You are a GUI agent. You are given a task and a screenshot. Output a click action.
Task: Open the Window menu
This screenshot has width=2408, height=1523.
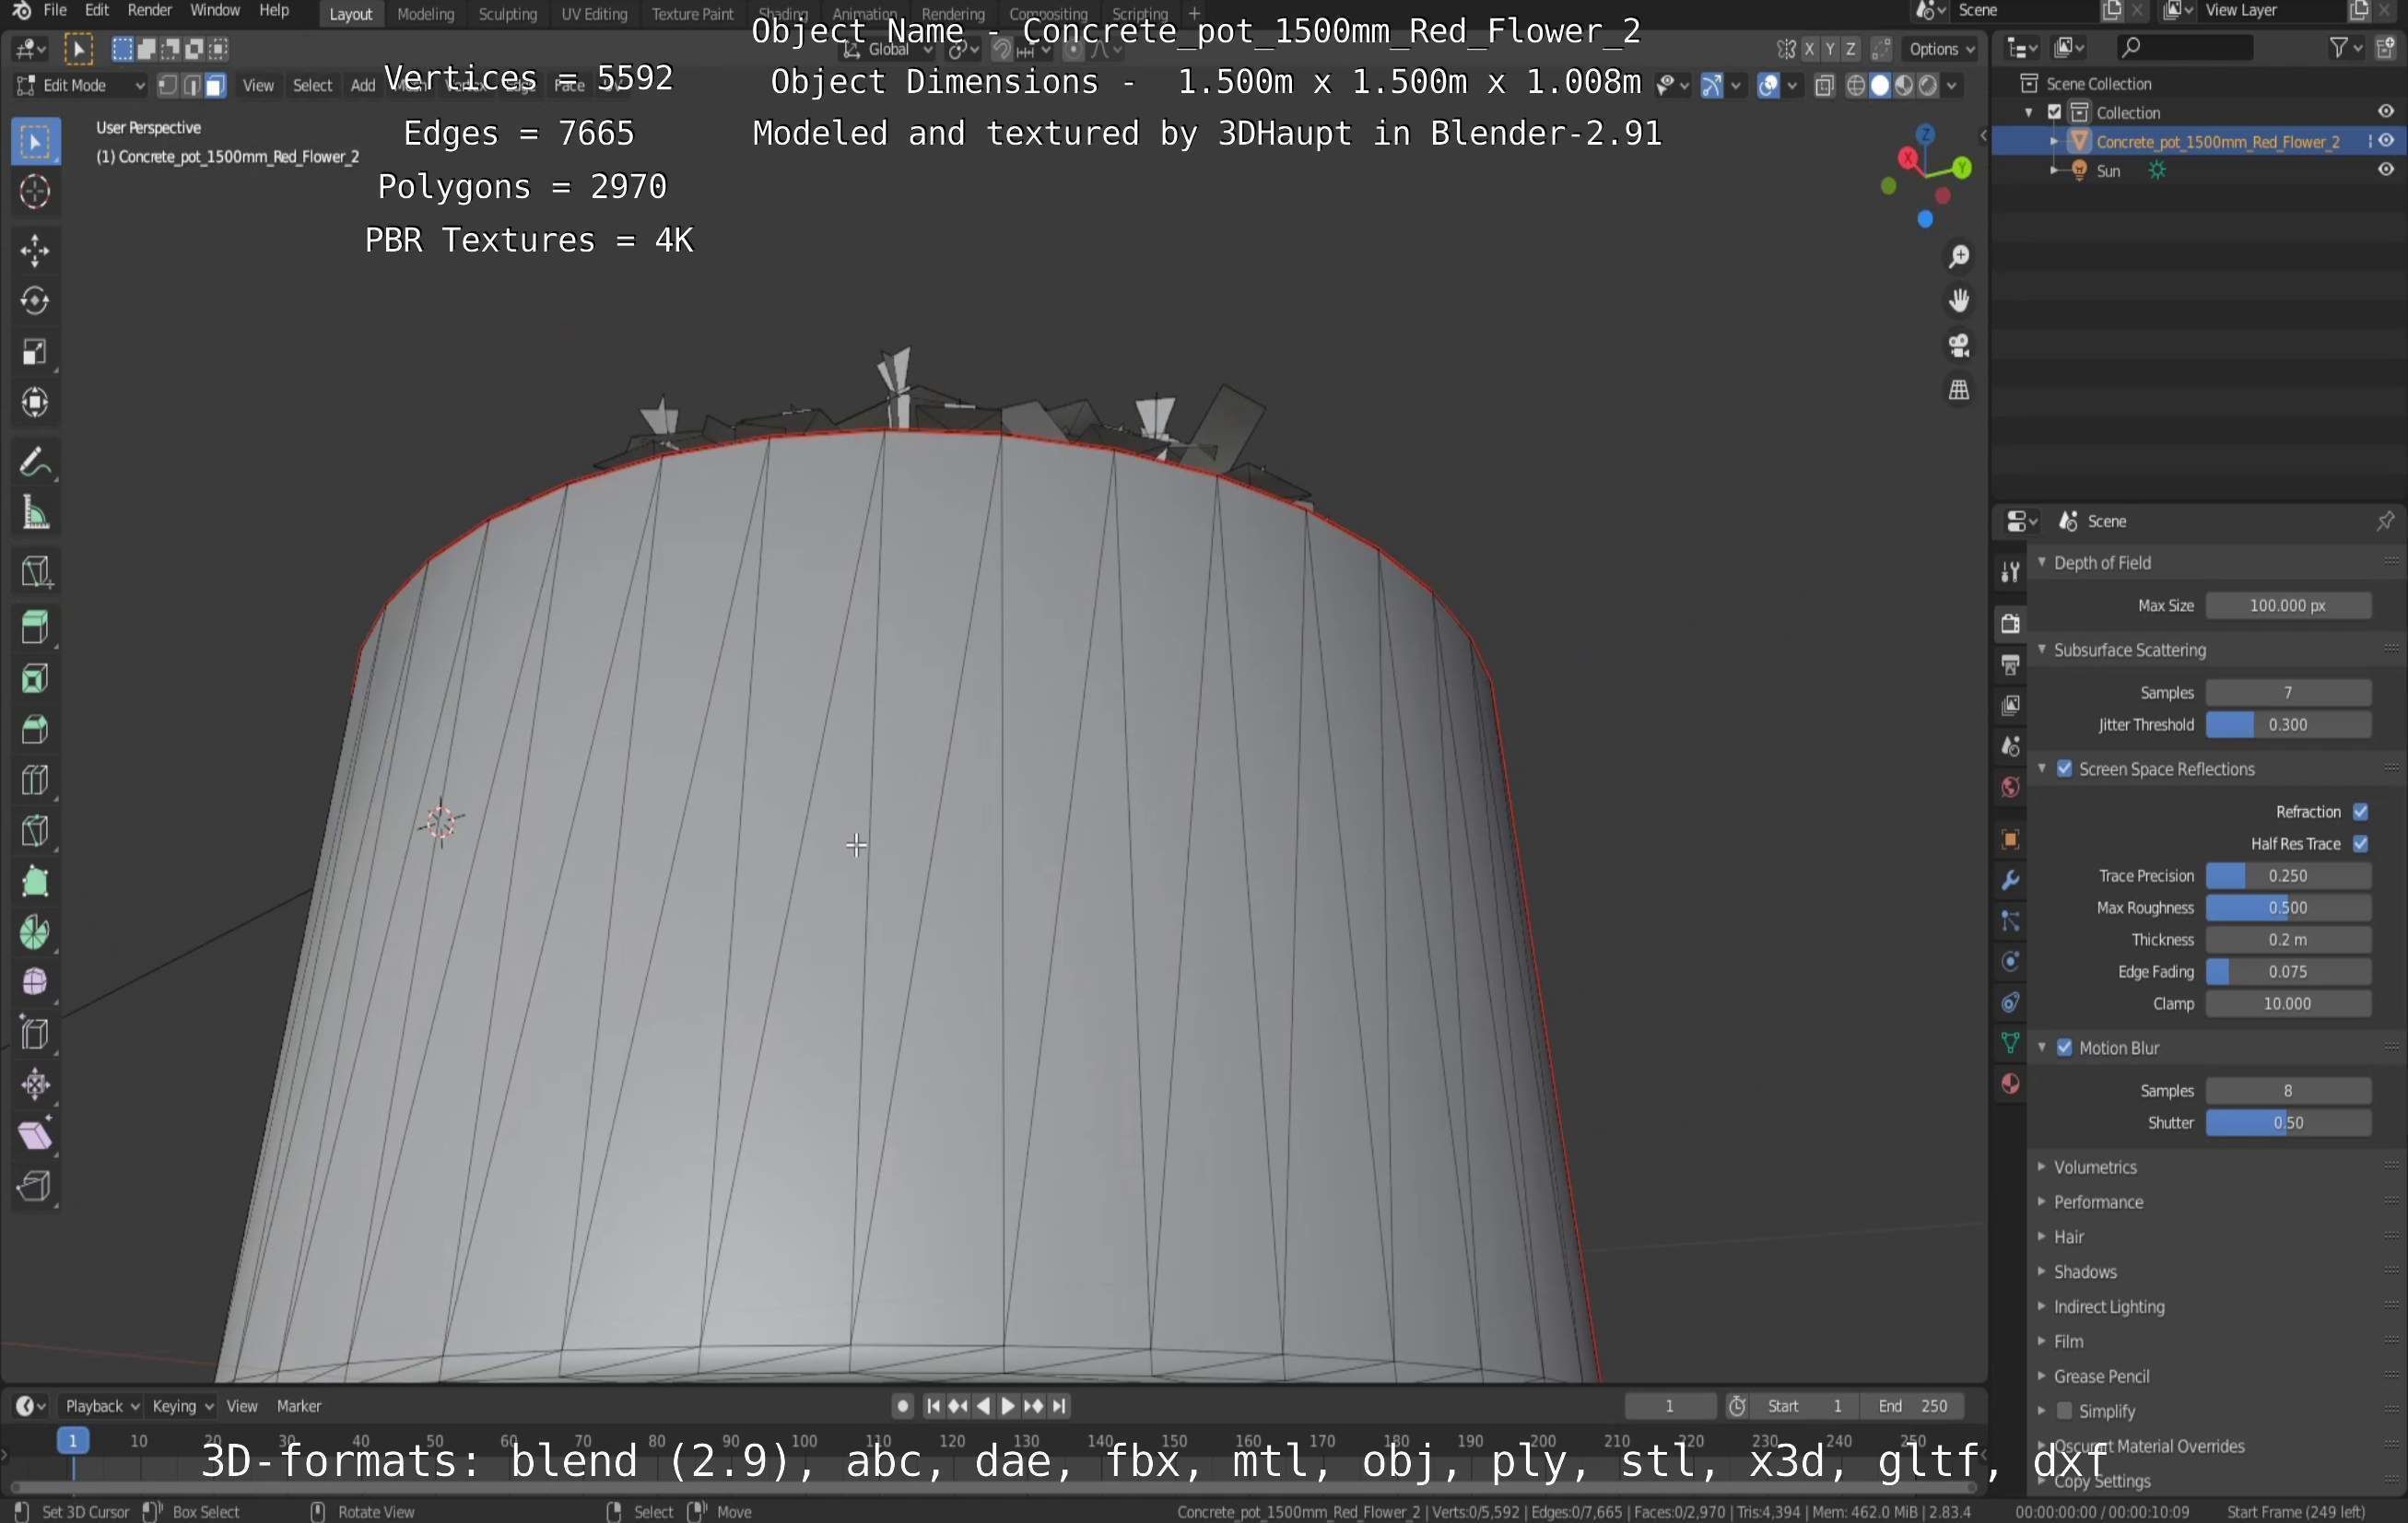click(x=215, y=11)
